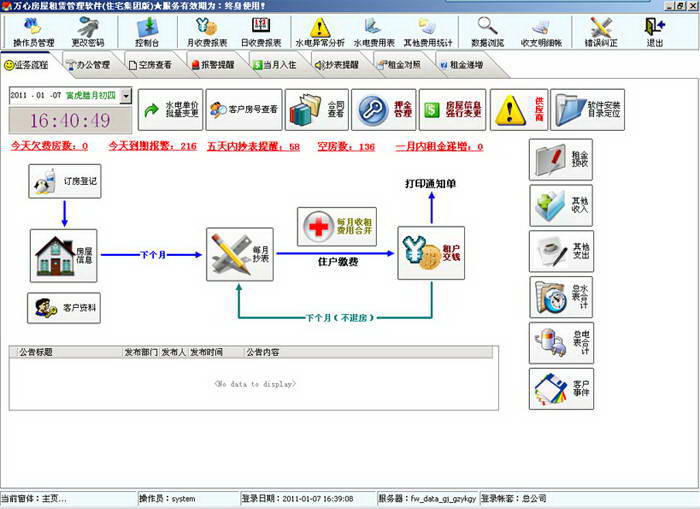
Task: Click the 每月抄表 pencil-ruler button
Action: 240,254
